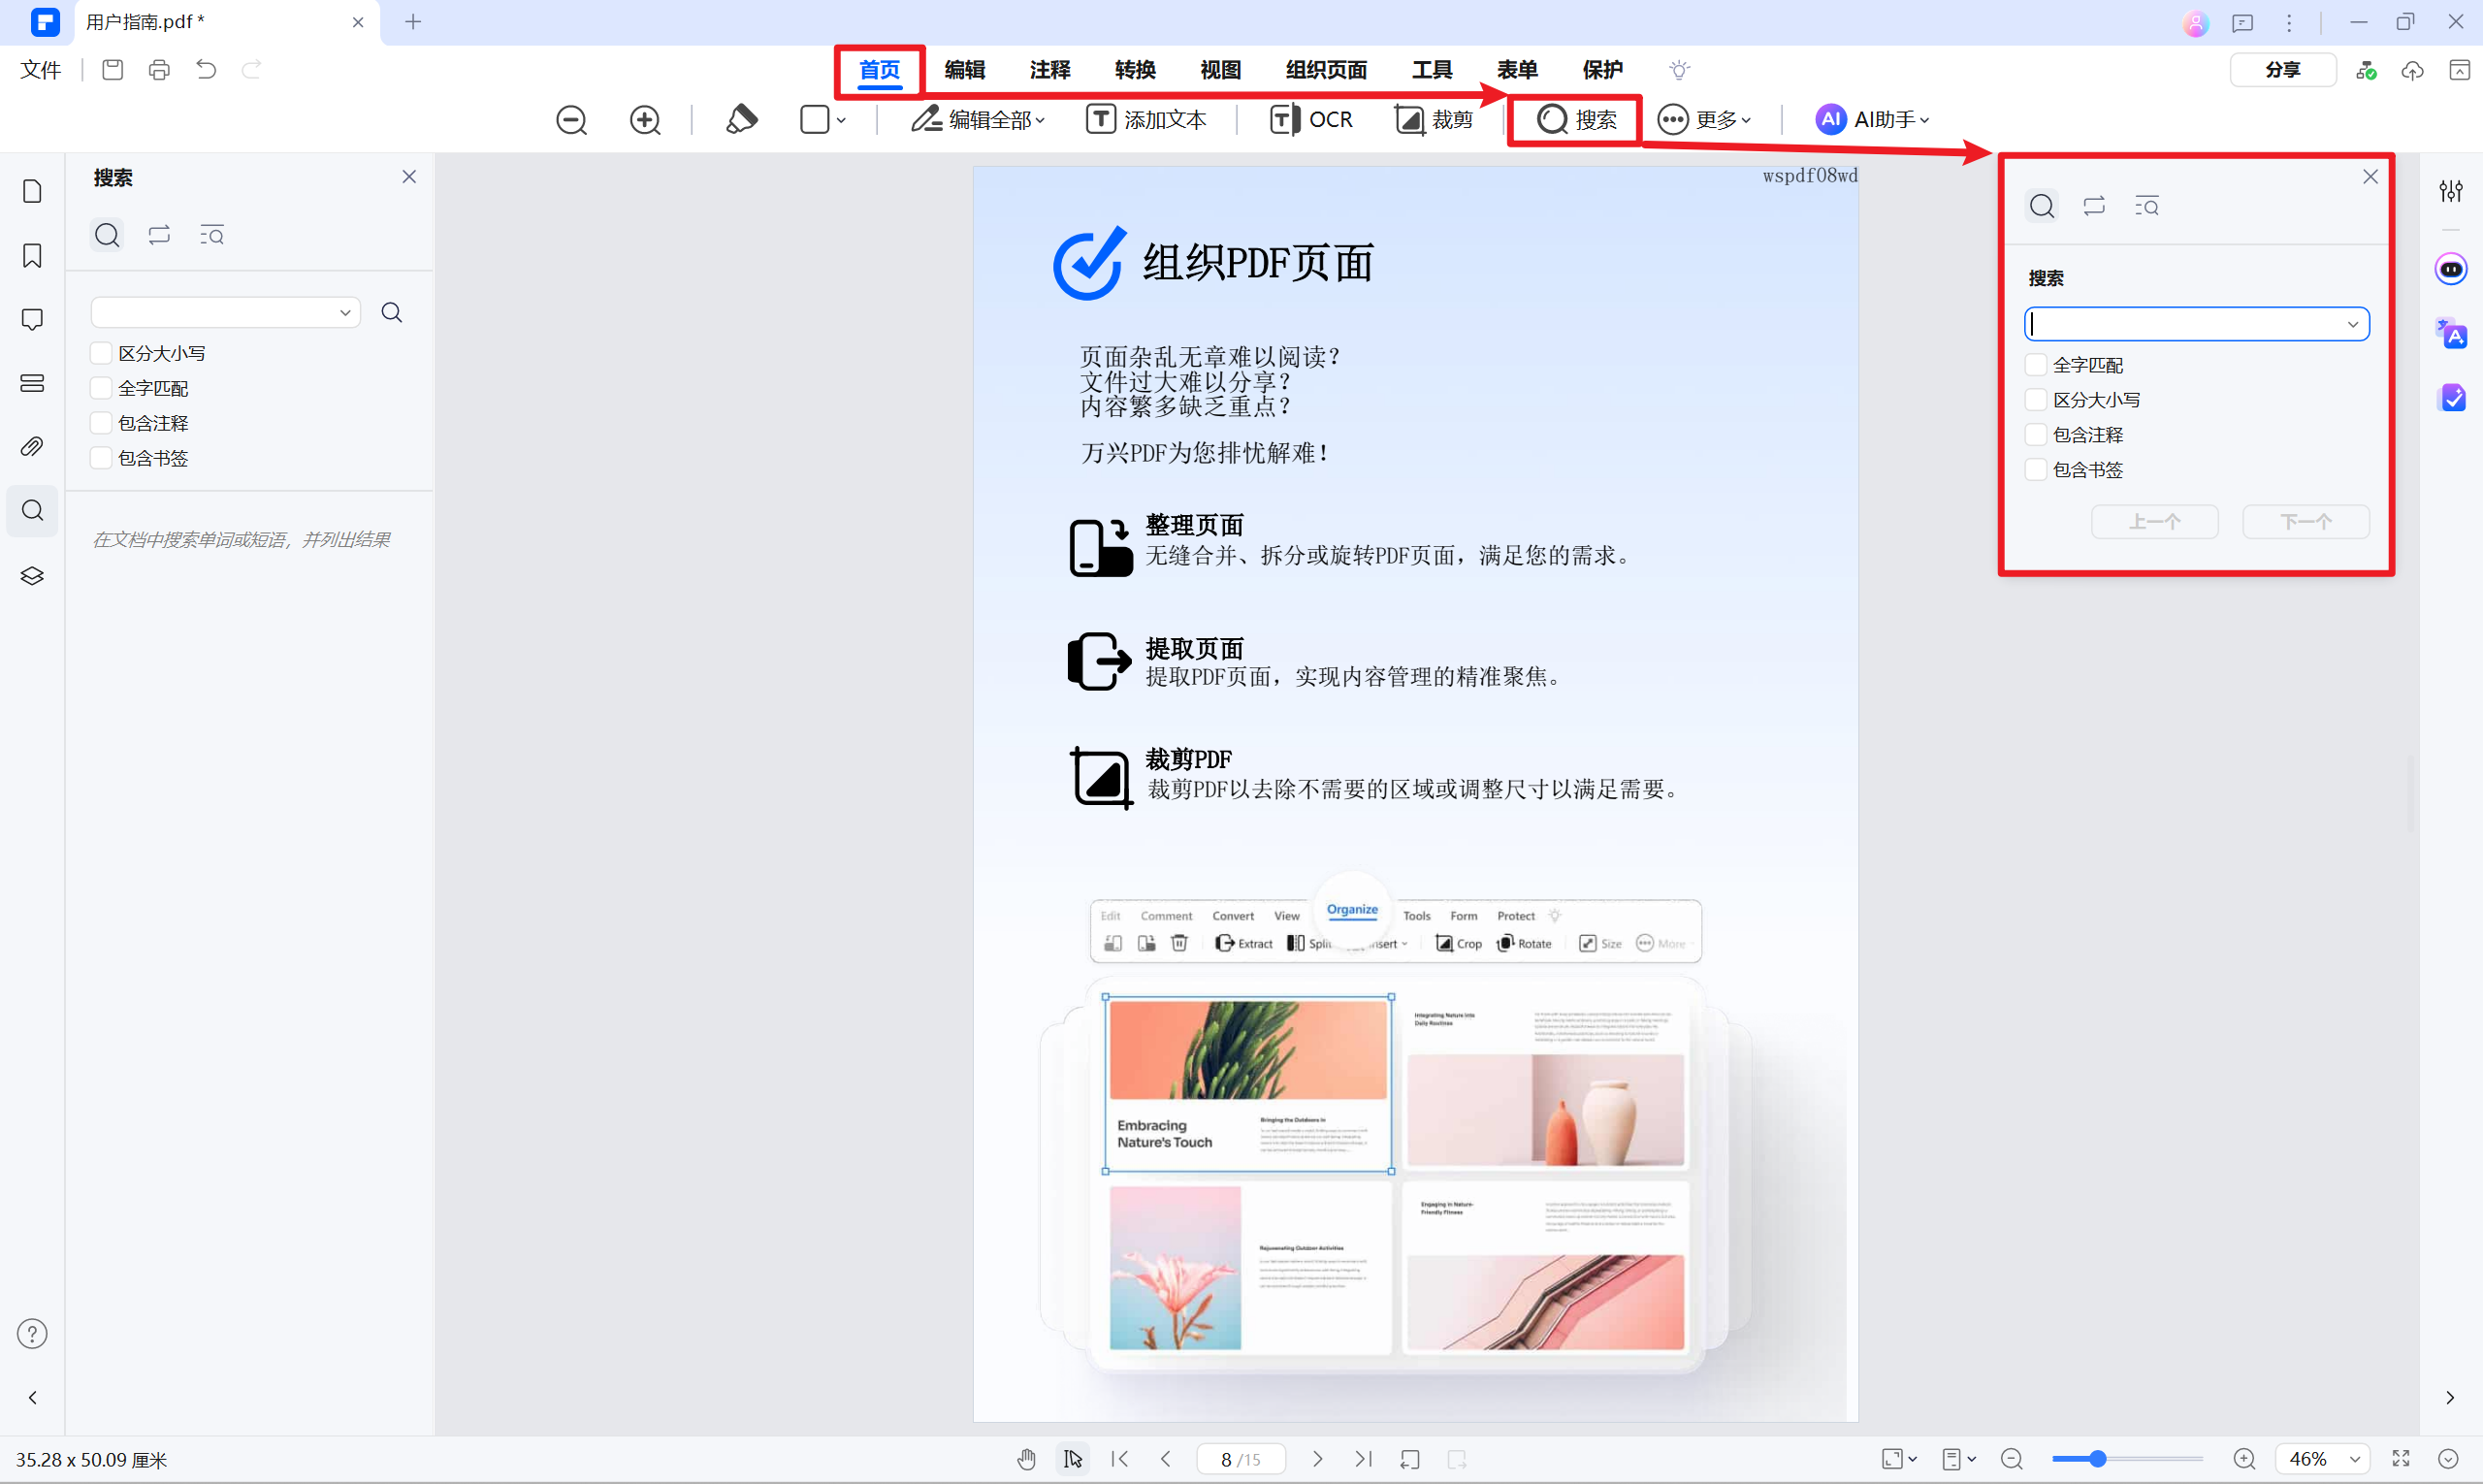The width and height of the screenshot is (2483, 1484).
Task: Open the page thumbnails panel
Action: tap(32, 190)
